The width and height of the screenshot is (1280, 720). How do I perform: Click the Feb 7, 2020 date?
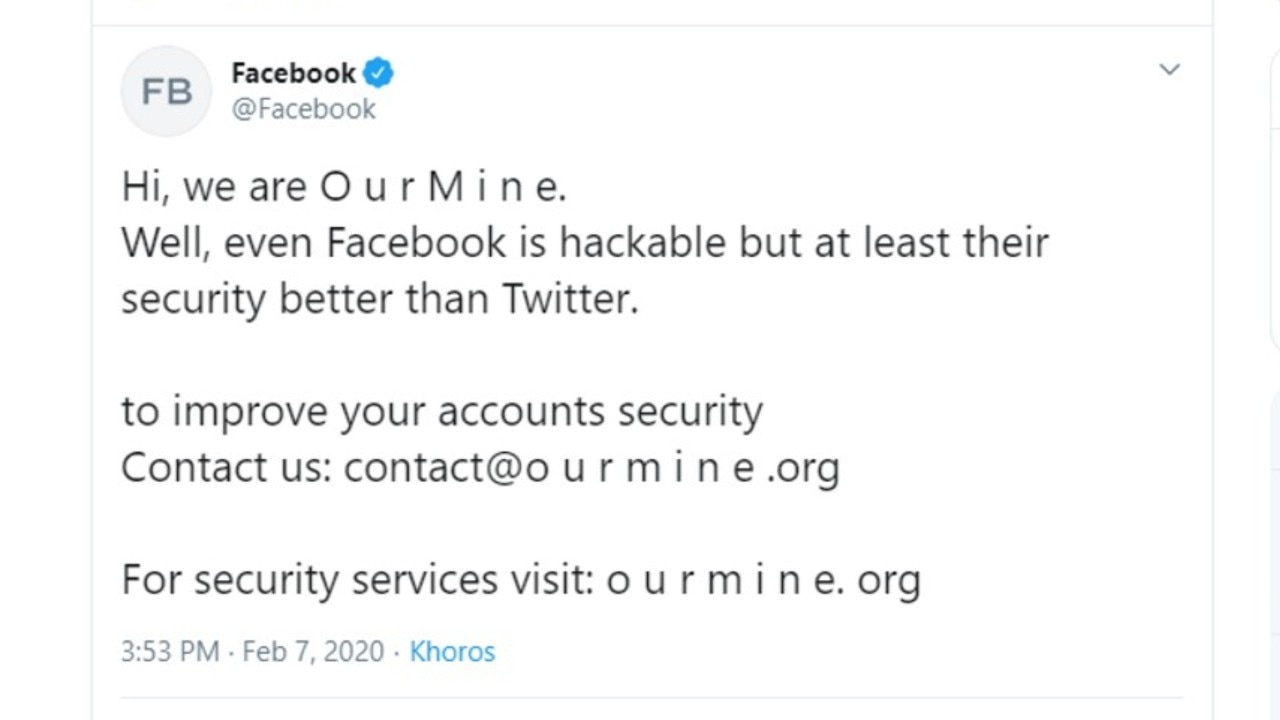coord(313,651)
